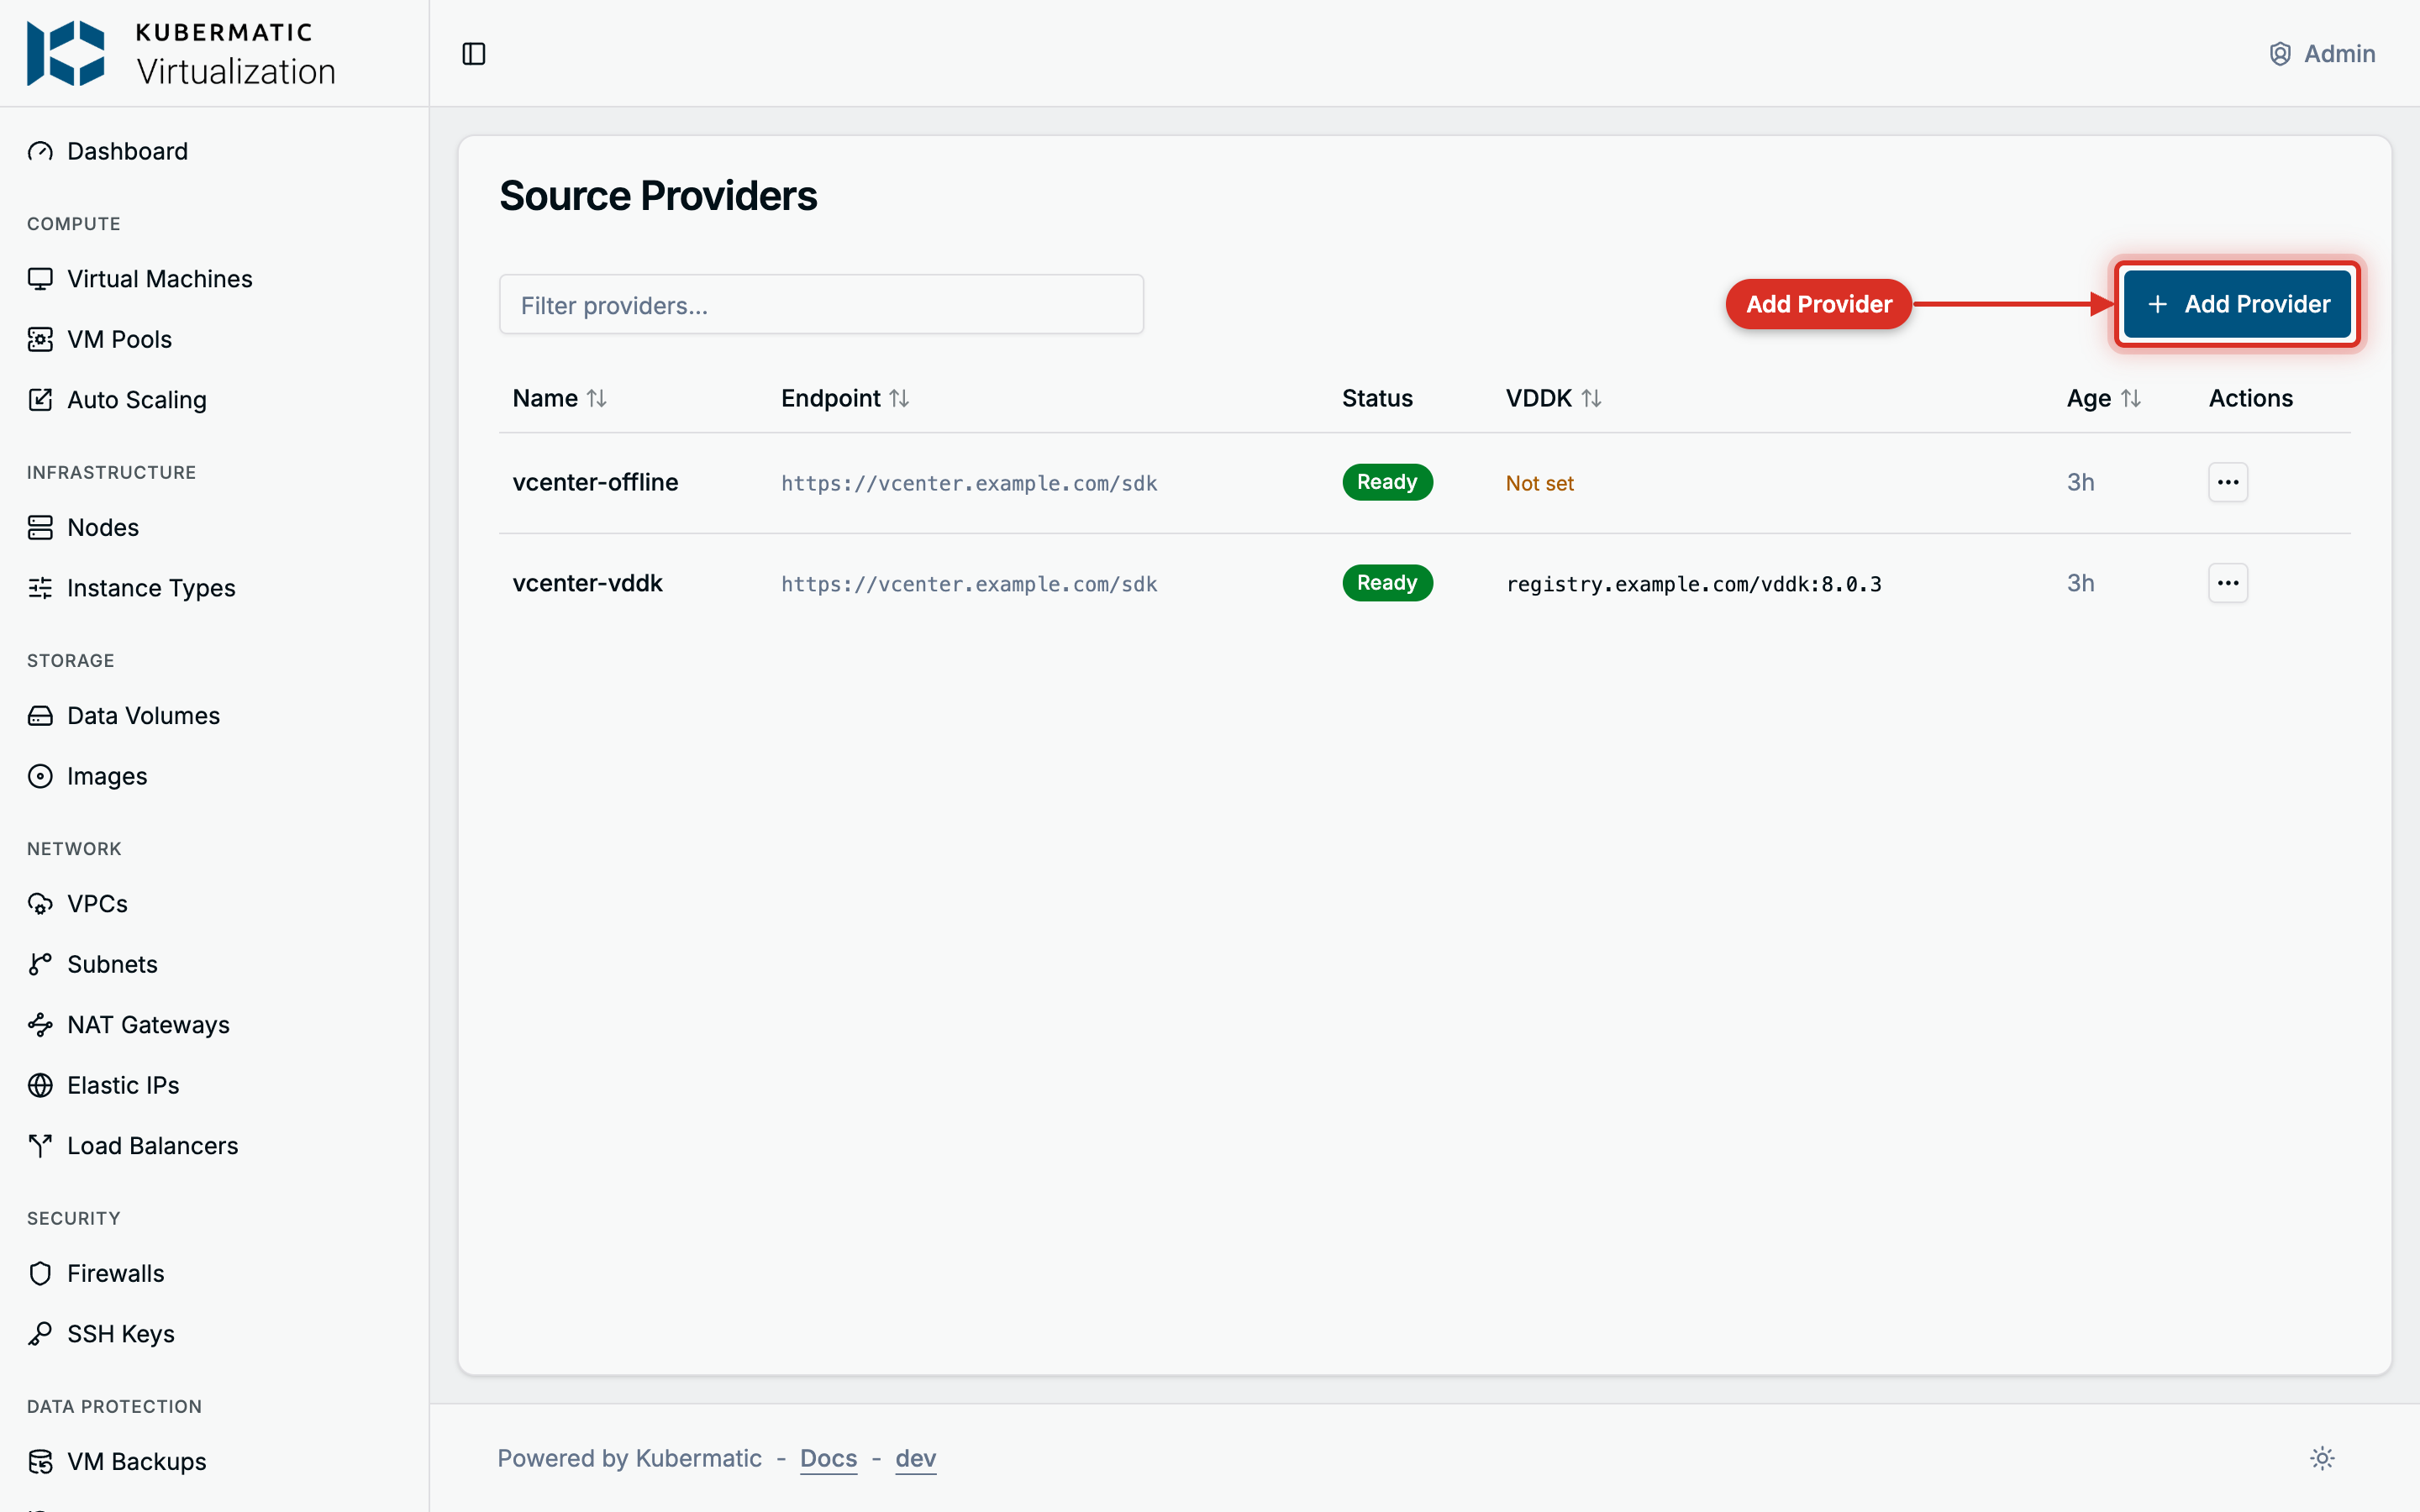
Task: Click registry.example.com/vddk:8.0.3 value
Action: click(1694, 584)
